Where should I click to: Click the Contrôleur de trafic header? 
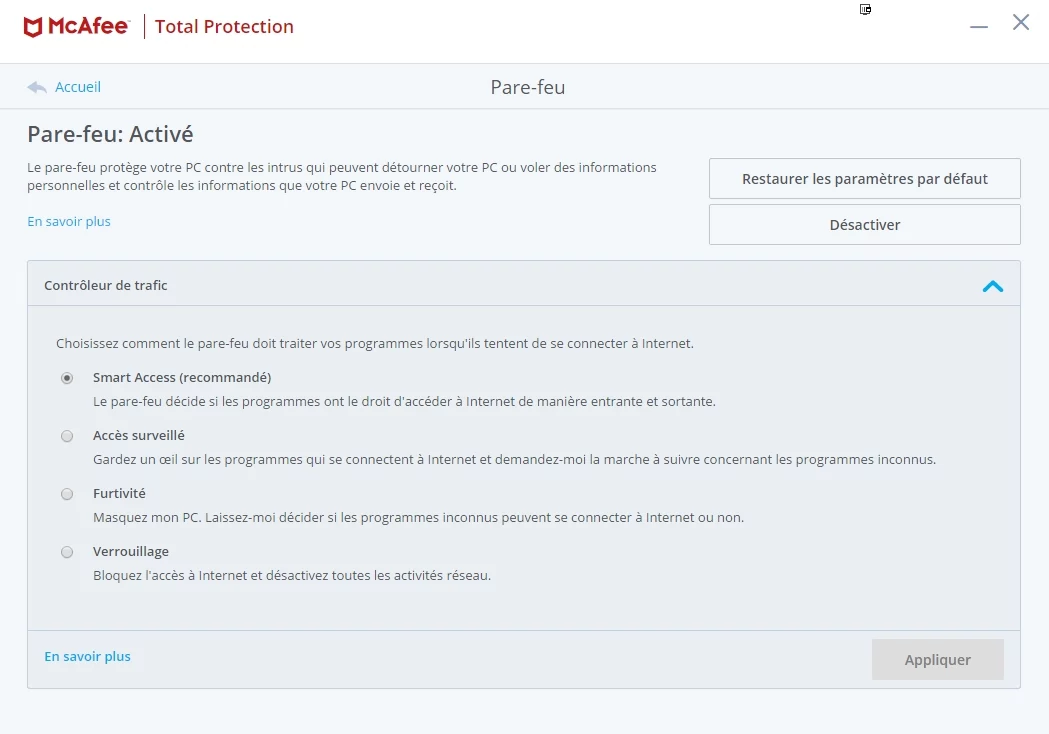pos(524,284)
